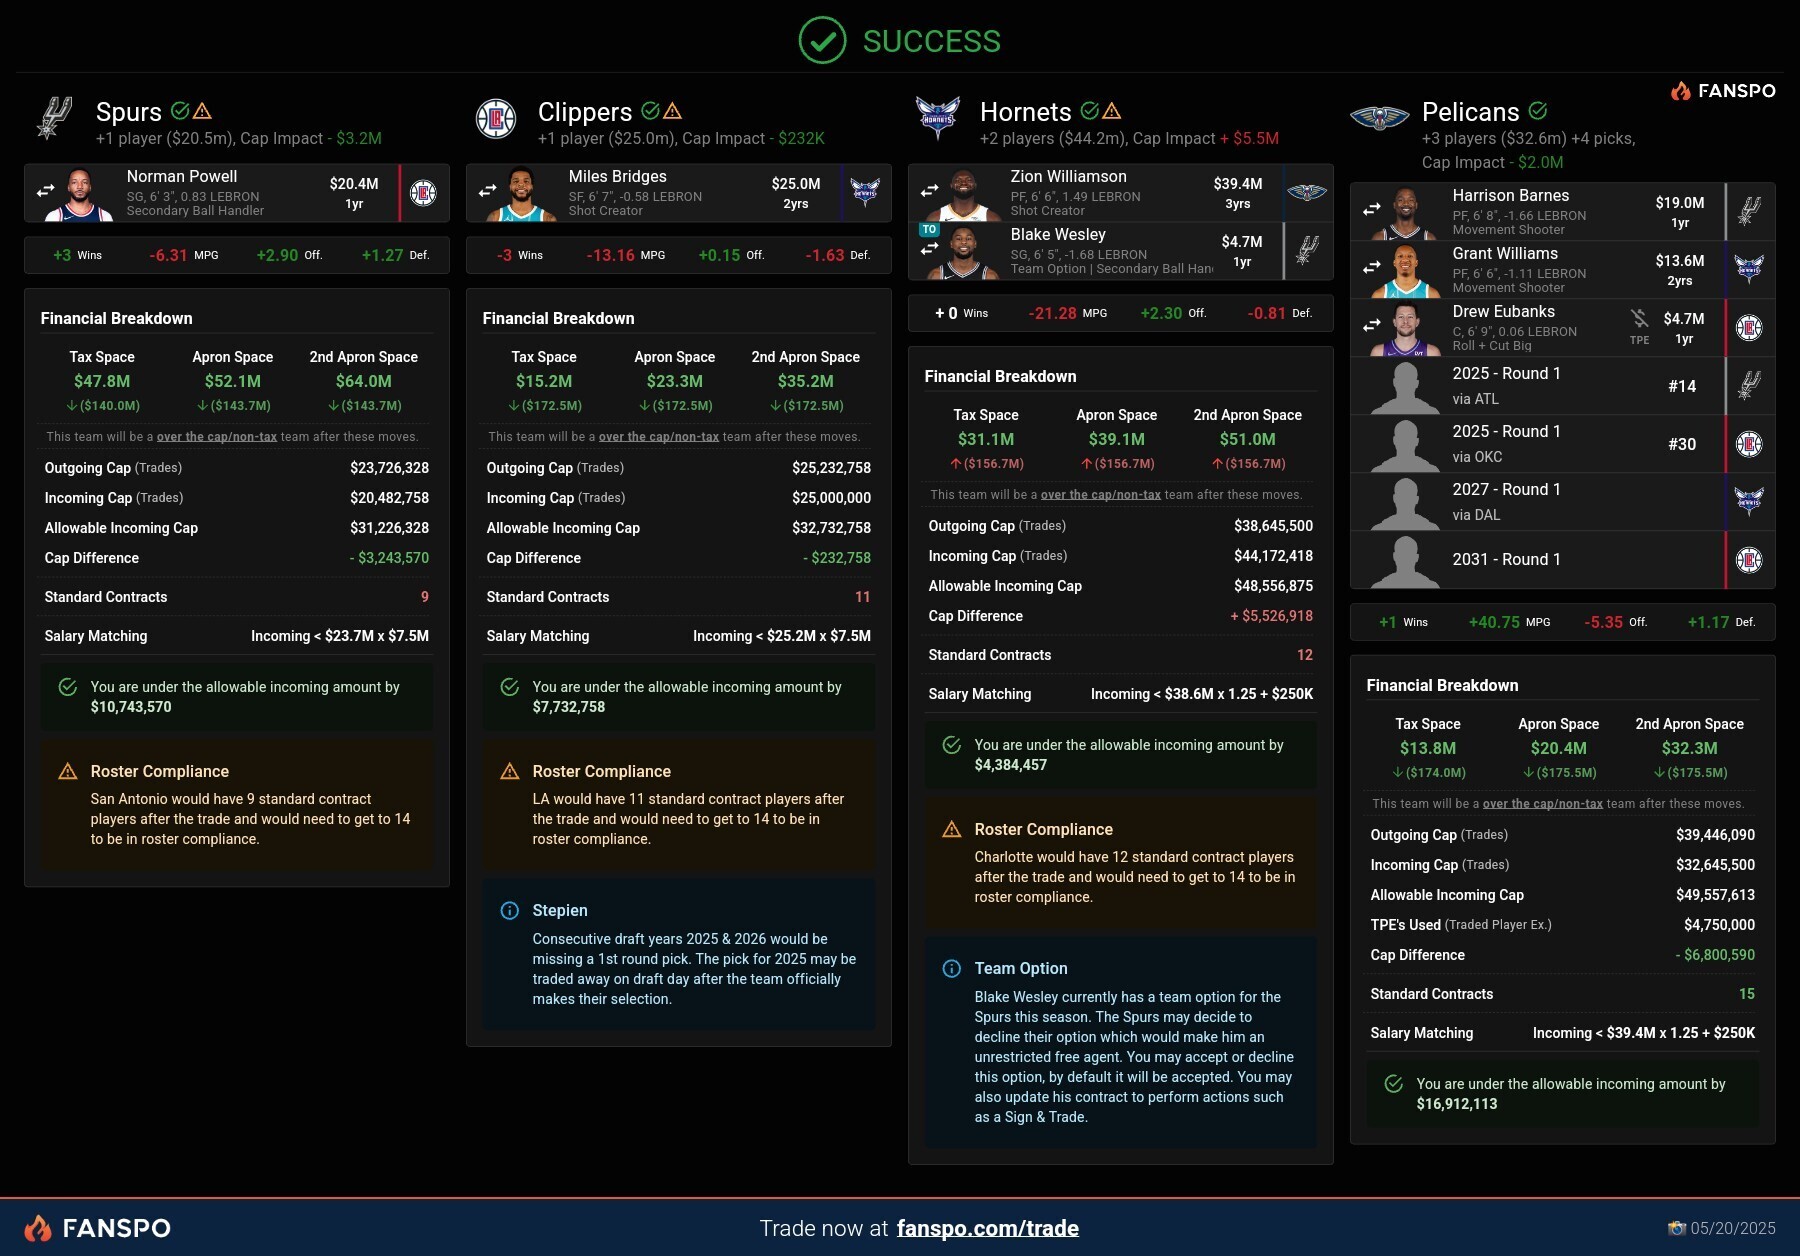The width and height of the screenshot is (1800, 1256).
Task: Open the fanspo.com/trade link
Action: pyautogui.click(x=988, y=1228)
